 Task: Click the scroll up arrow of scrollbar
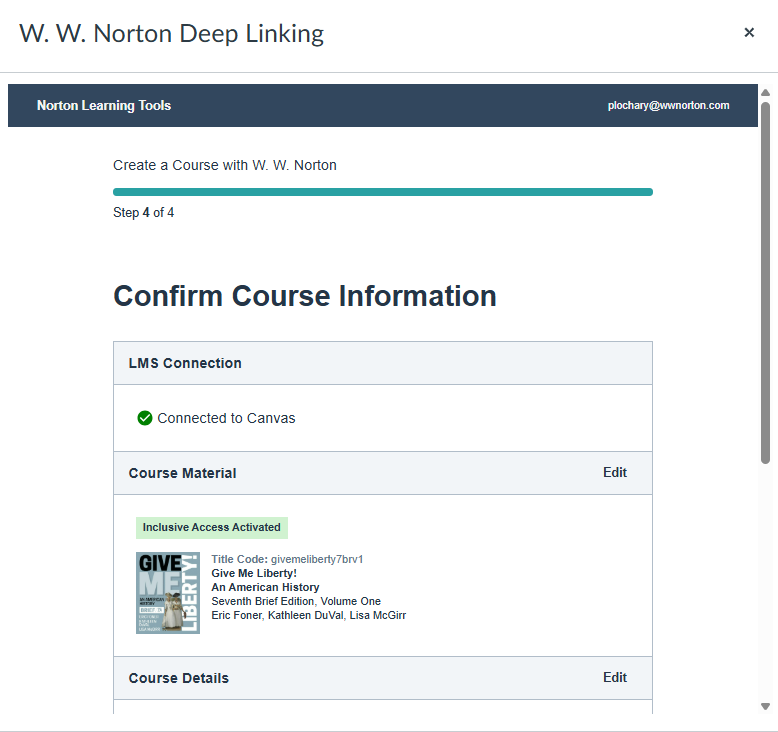(x=765, y=93)
